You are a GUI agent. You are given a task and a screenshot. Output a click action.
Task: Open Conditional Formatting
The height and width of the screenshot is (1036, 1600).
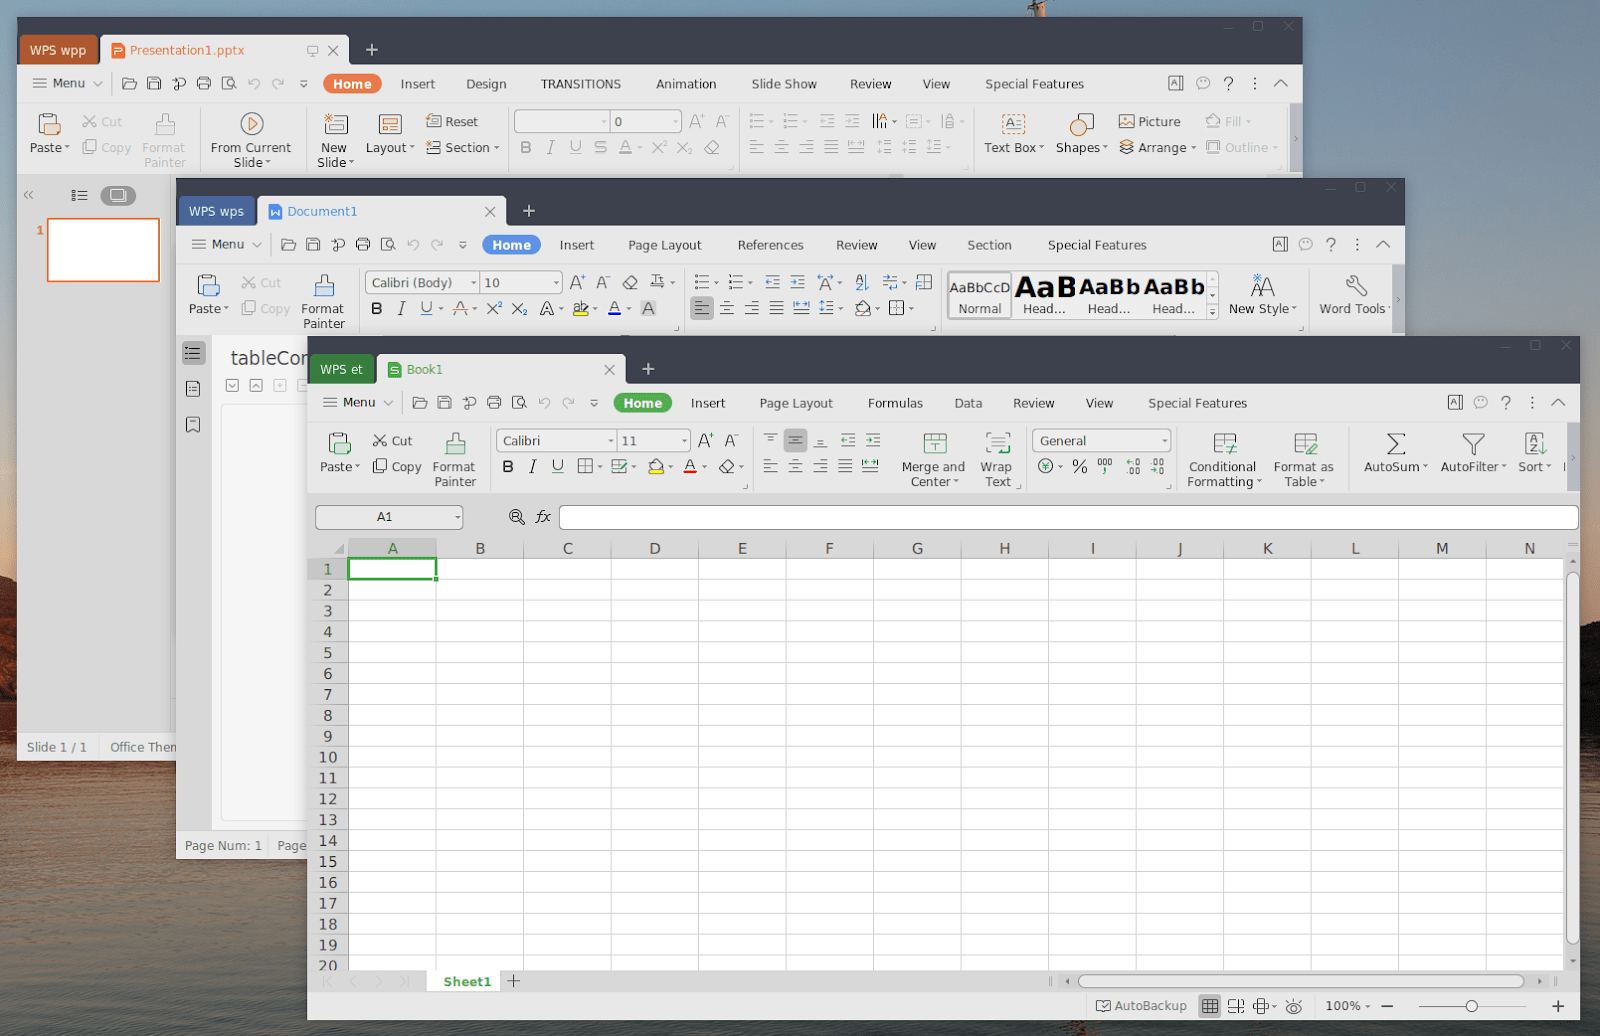[1222, 457]
